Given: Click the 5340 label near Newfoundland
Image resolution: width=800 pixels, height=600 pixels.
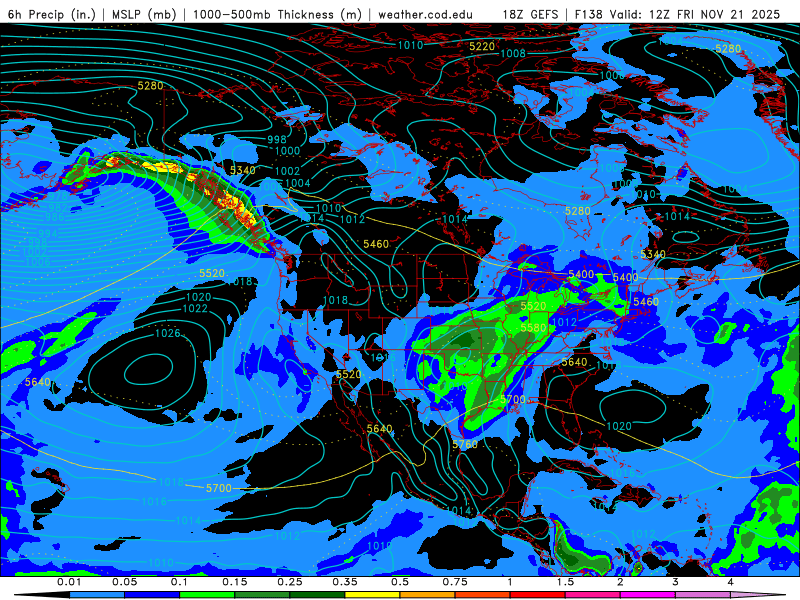Looking at the screenshot, I should click(x=653, y=254).
